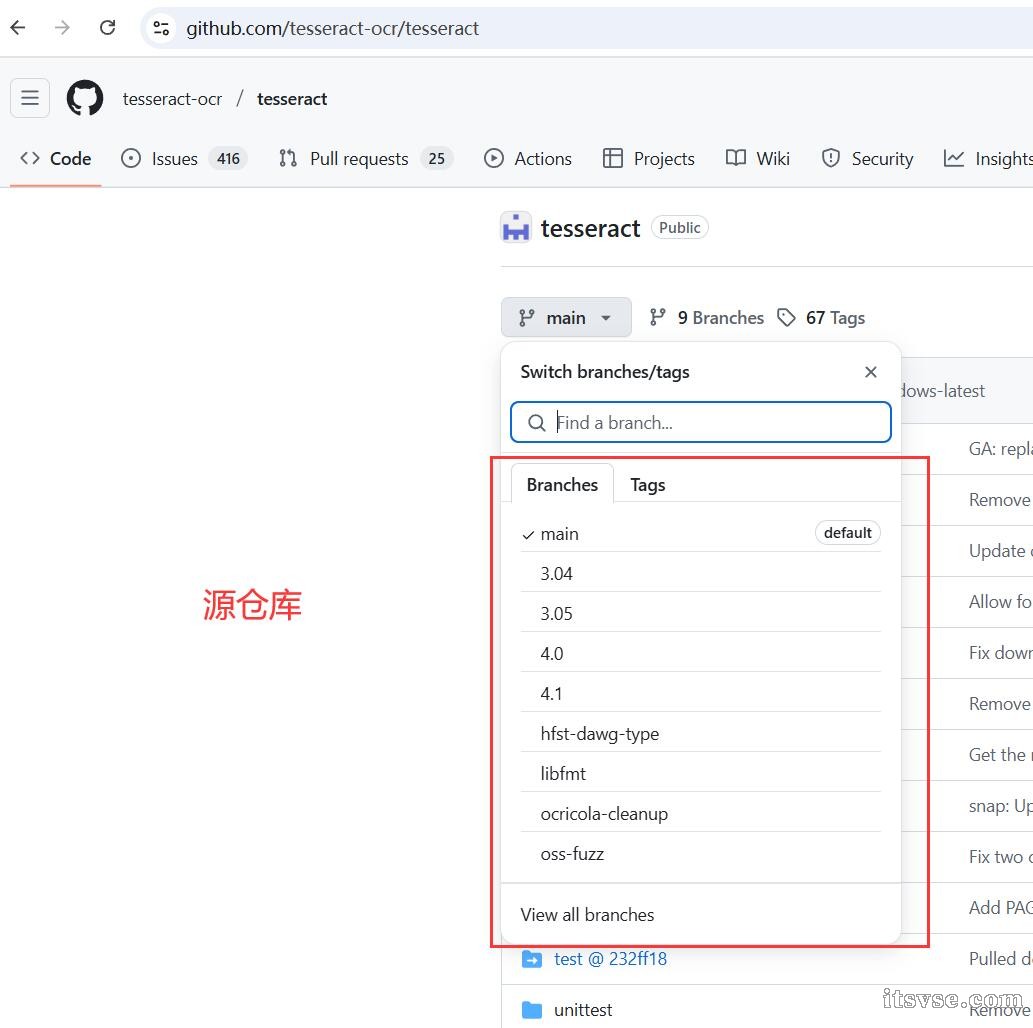
Task: Reload the page
Action: (x=107, y=28)
